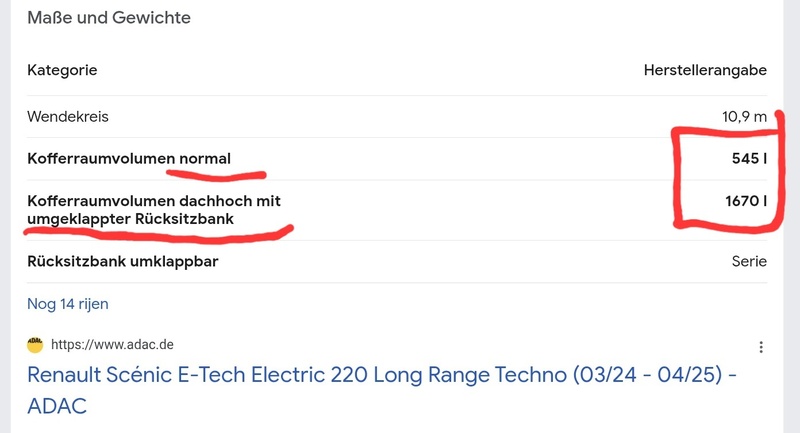
Task: Click the 'Maße und Gewichte' heading
Action: (109, 18)
